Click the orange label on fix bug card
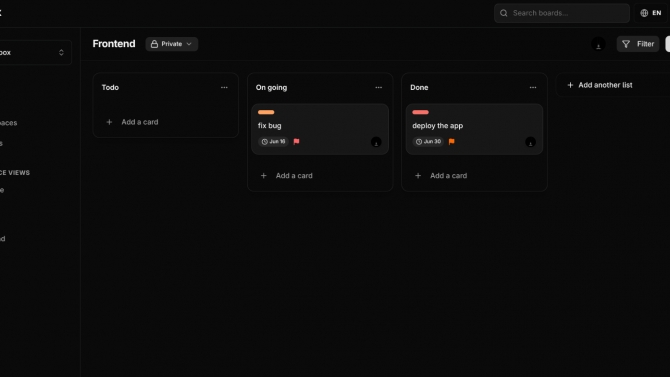Image resolution: width=670 pixels, height=377 pixels. tap(266, 112)
